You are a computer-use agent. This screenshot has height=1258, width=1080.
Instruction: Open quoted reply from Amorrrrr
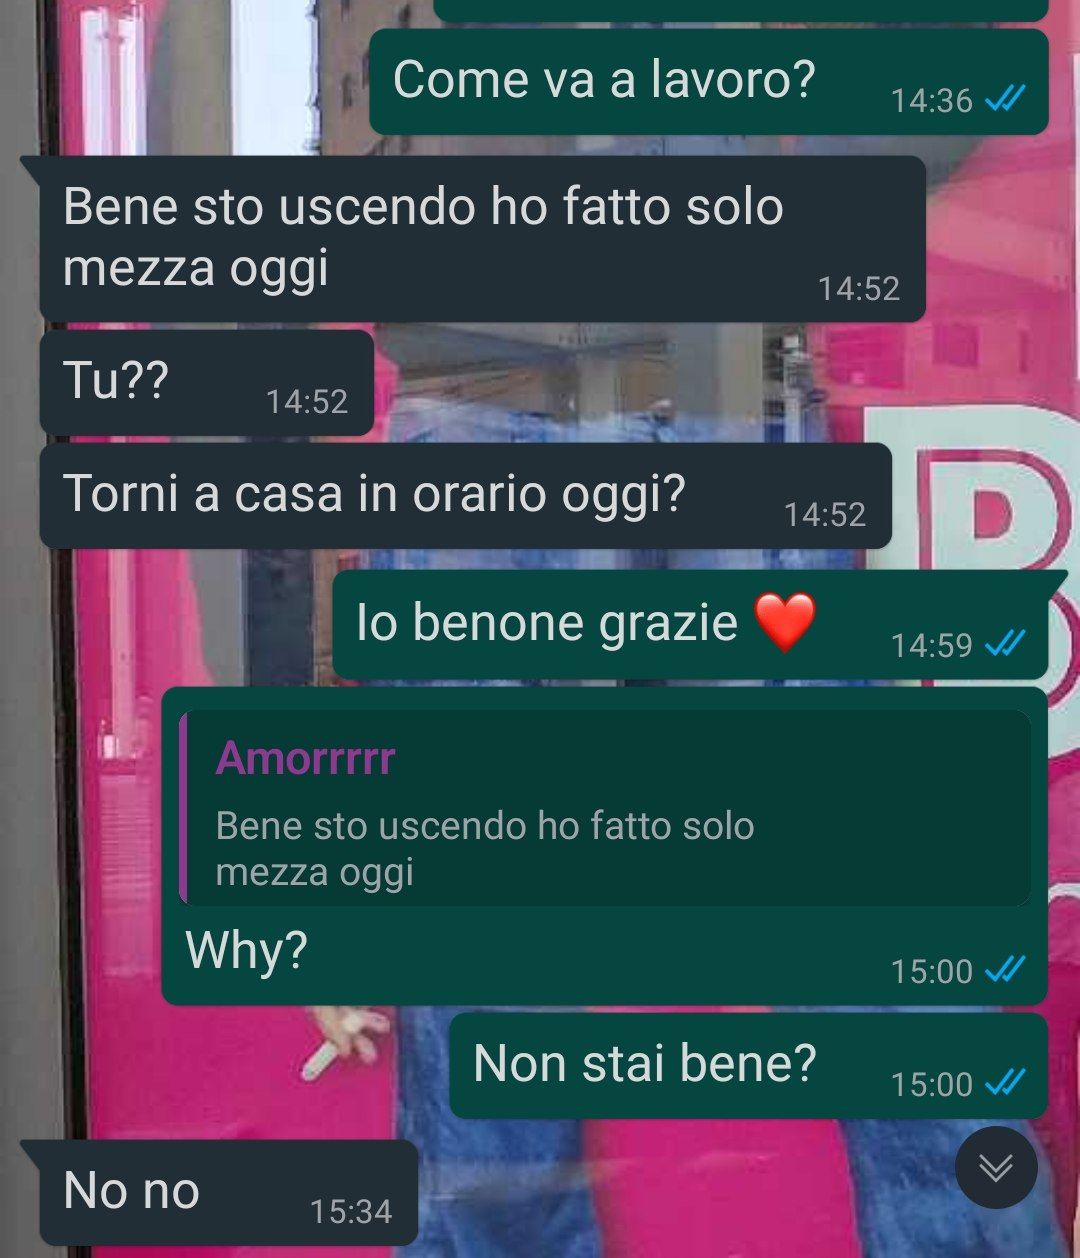tap(605, 808)
